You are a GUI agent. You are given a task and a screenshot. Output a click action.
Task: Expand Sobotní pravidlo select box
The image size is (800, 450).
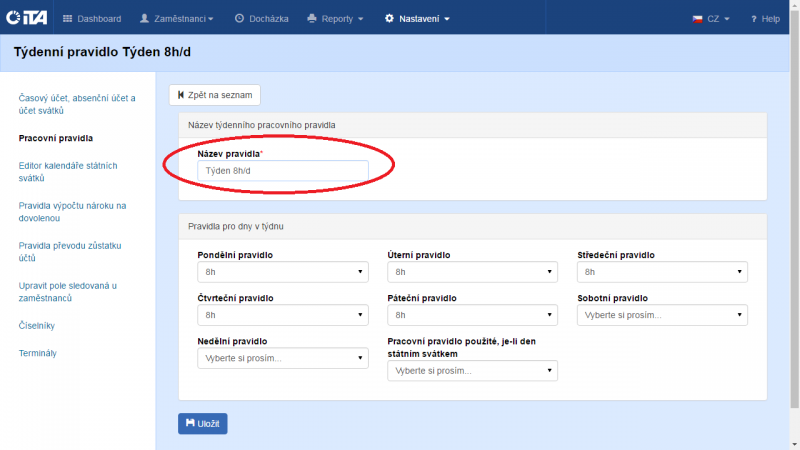tap(662, 315)
